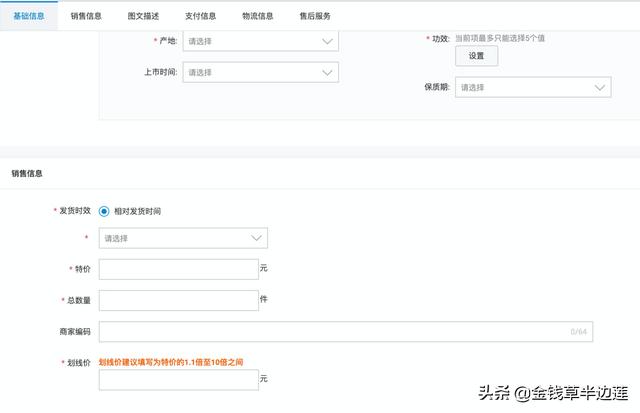Click the 设置 button for 功效
Image resolution: width=640 pixels, height=413 pixels.
[476, 56]
